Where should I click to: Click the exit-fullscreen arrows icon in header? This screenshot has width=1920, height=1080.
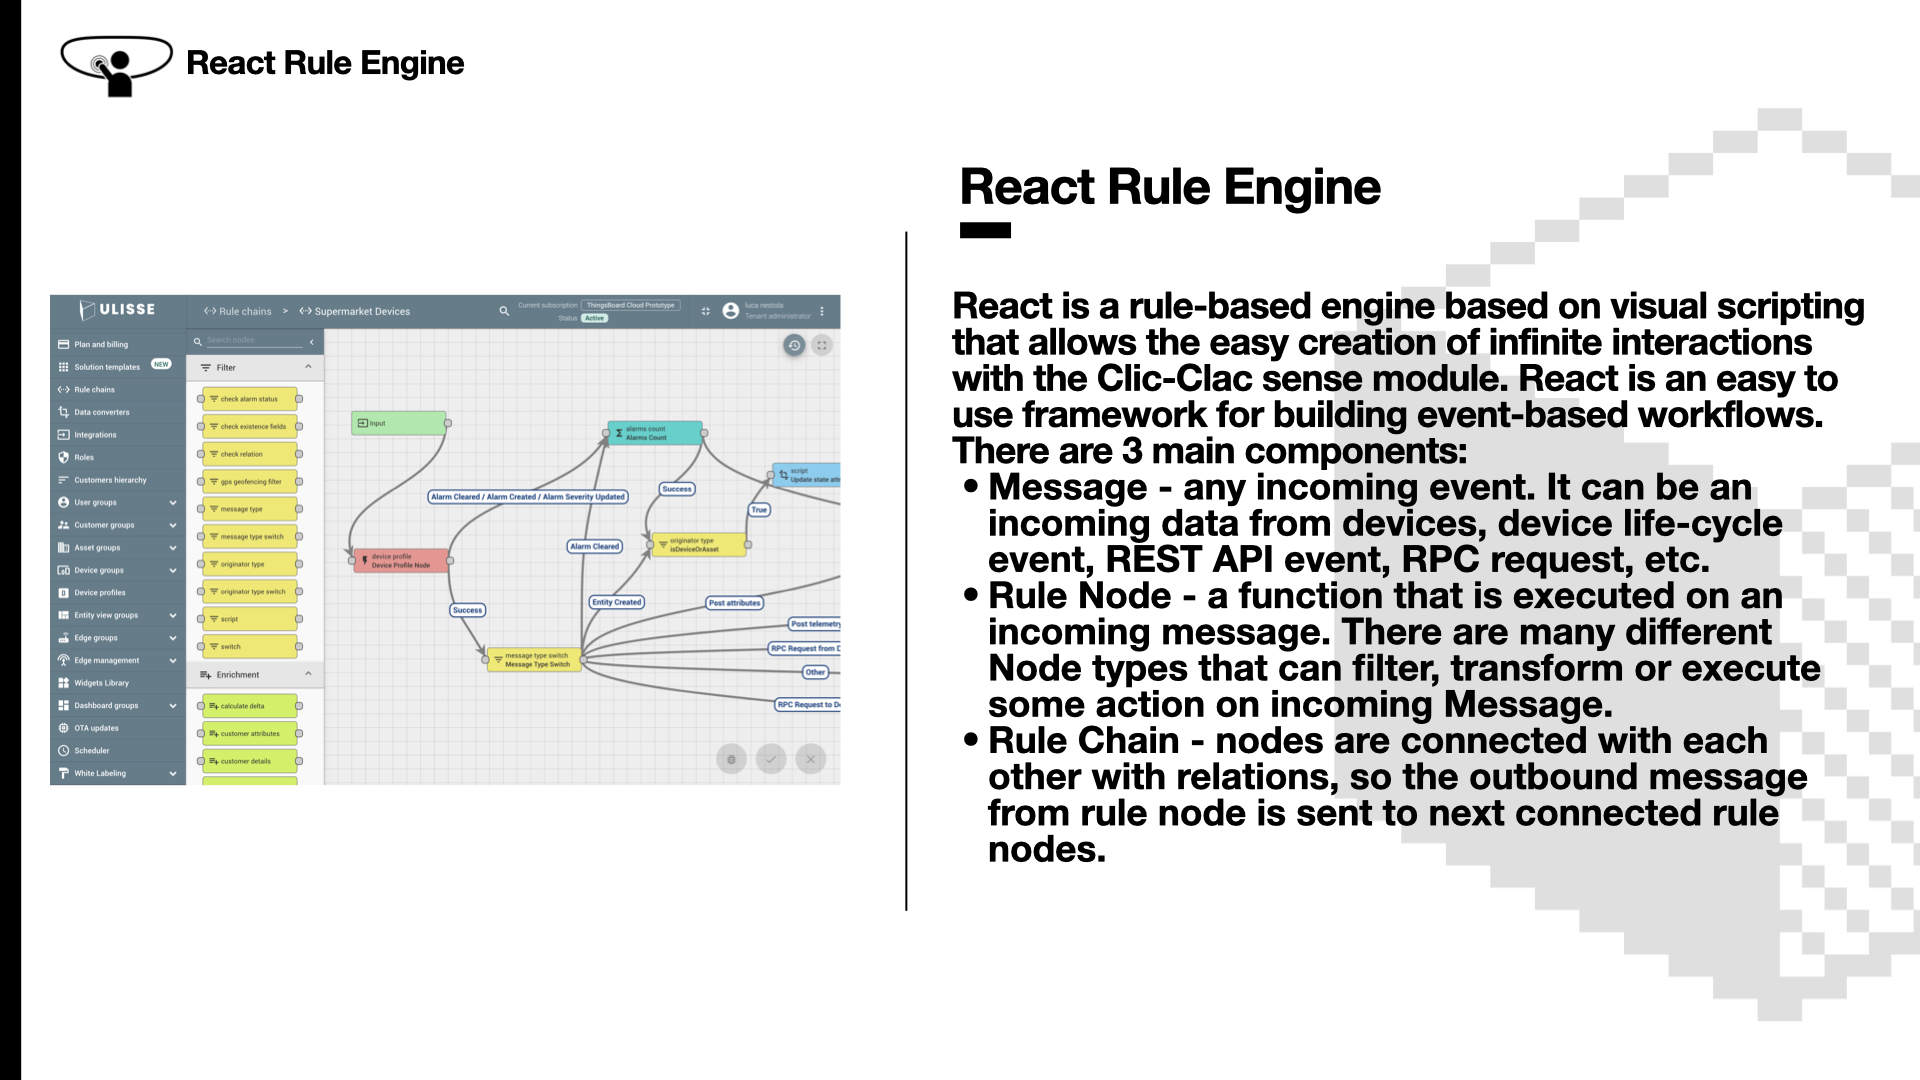706,311
